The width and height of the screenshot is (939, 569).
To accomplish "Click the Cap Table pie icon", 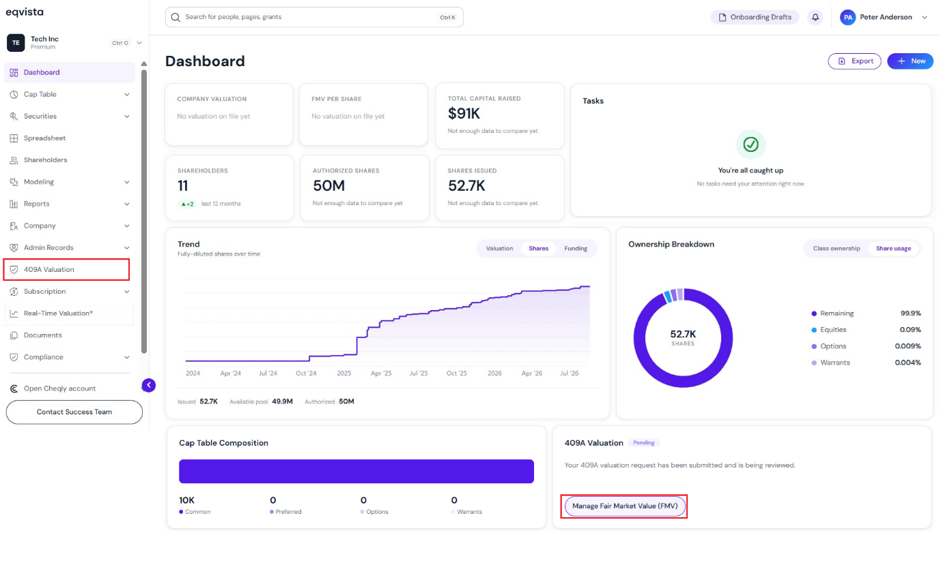I will 14,95.
